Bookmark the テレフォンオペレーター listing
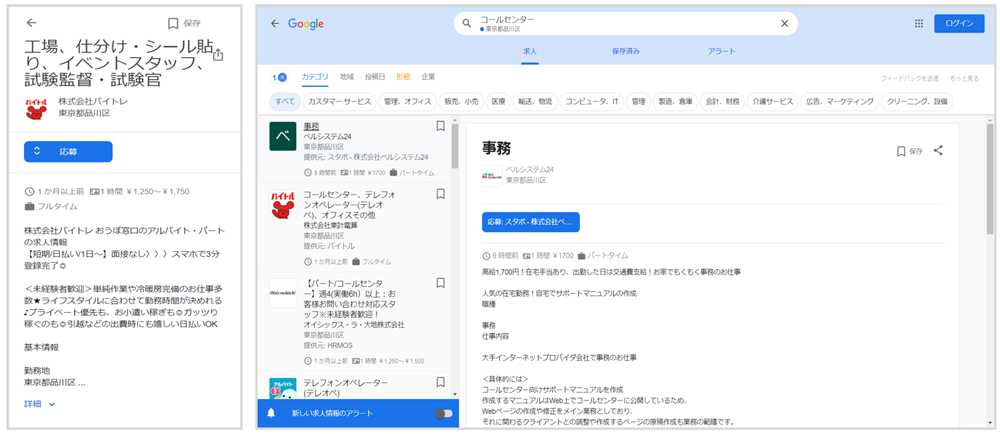This screenshot has height=434, width=1000. (440, 384)
